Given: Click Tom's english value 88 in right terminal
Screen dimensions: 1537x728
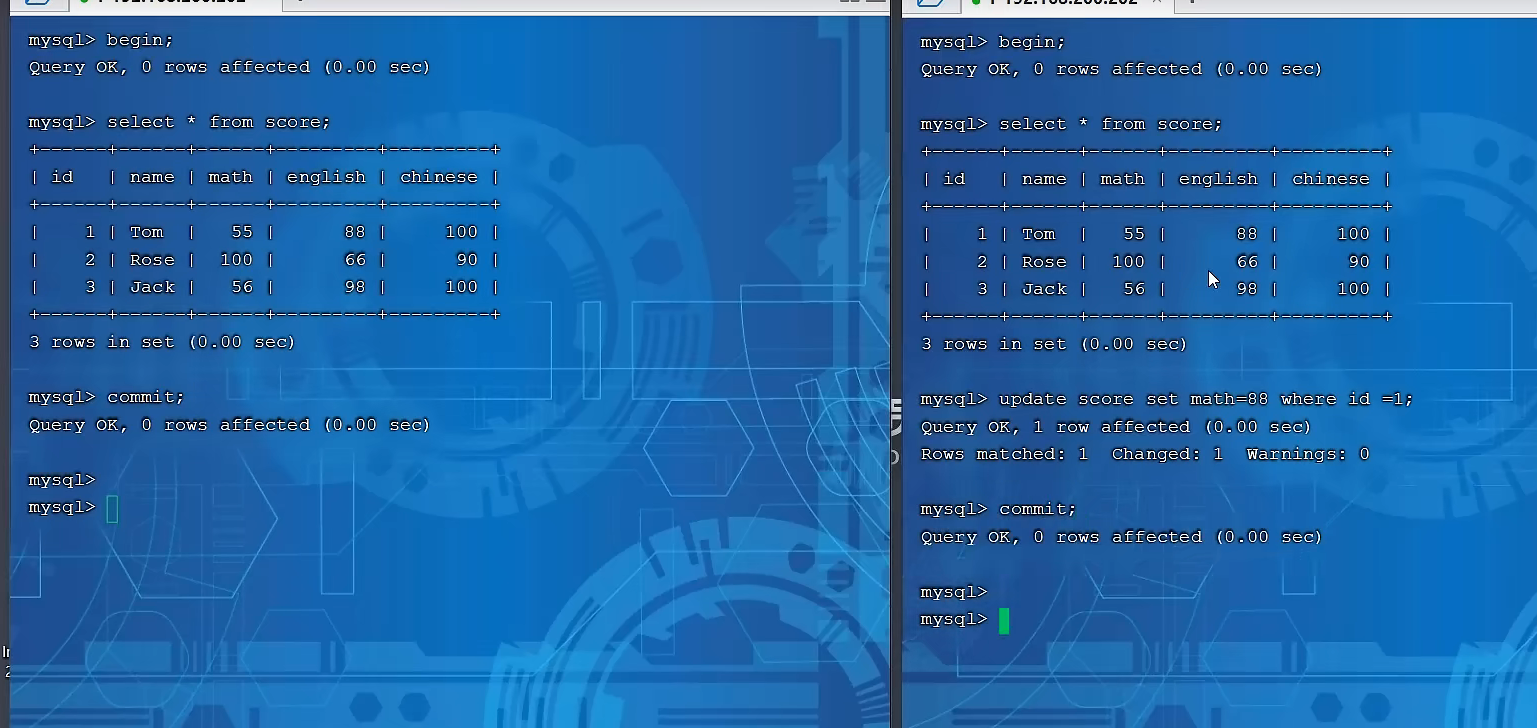Looking at the screenshot, I should click(x=1246, y=234).
